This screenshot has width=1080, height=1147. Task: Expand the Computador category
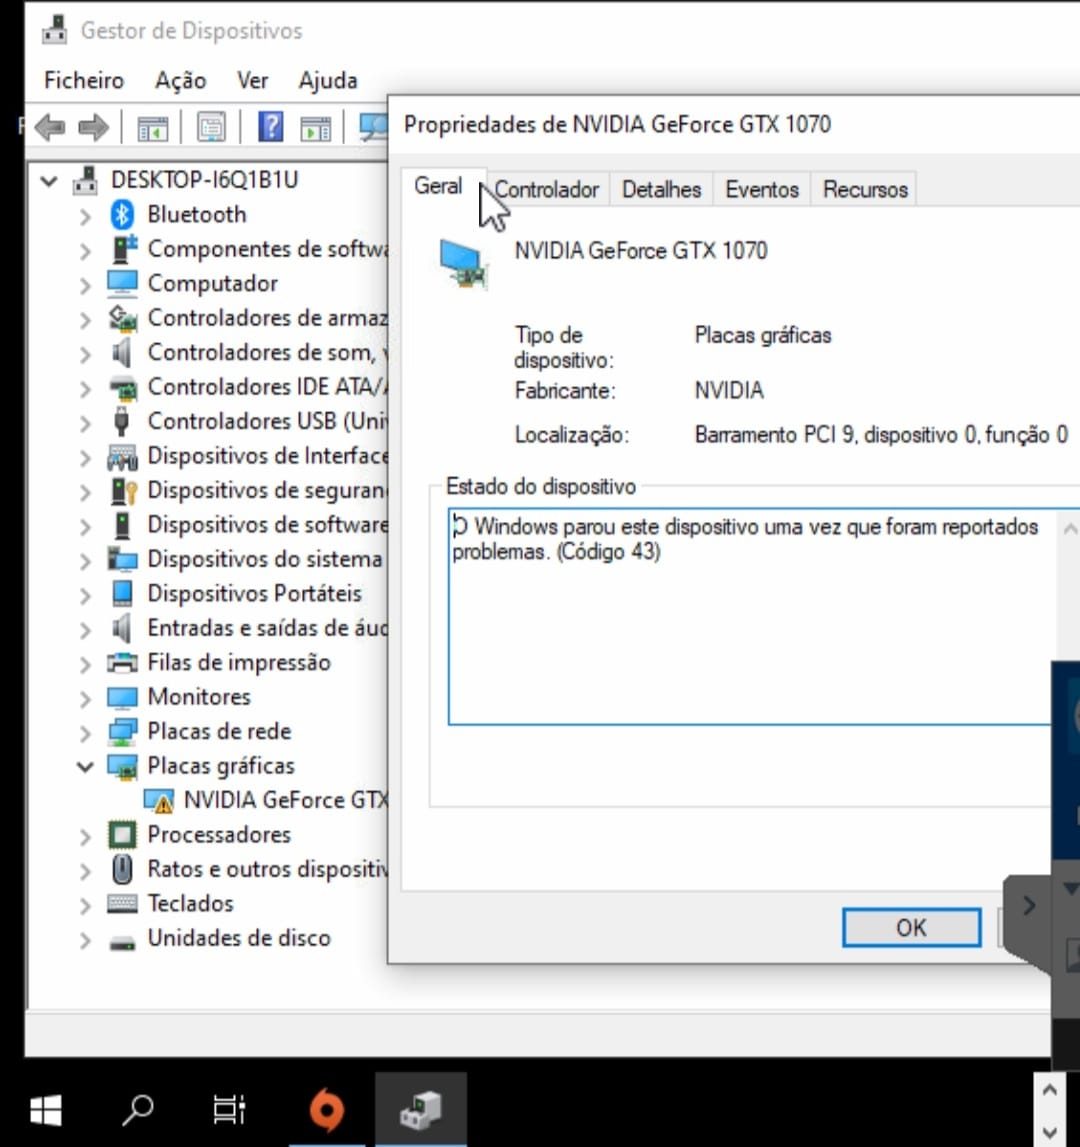[x=85, y=285]
